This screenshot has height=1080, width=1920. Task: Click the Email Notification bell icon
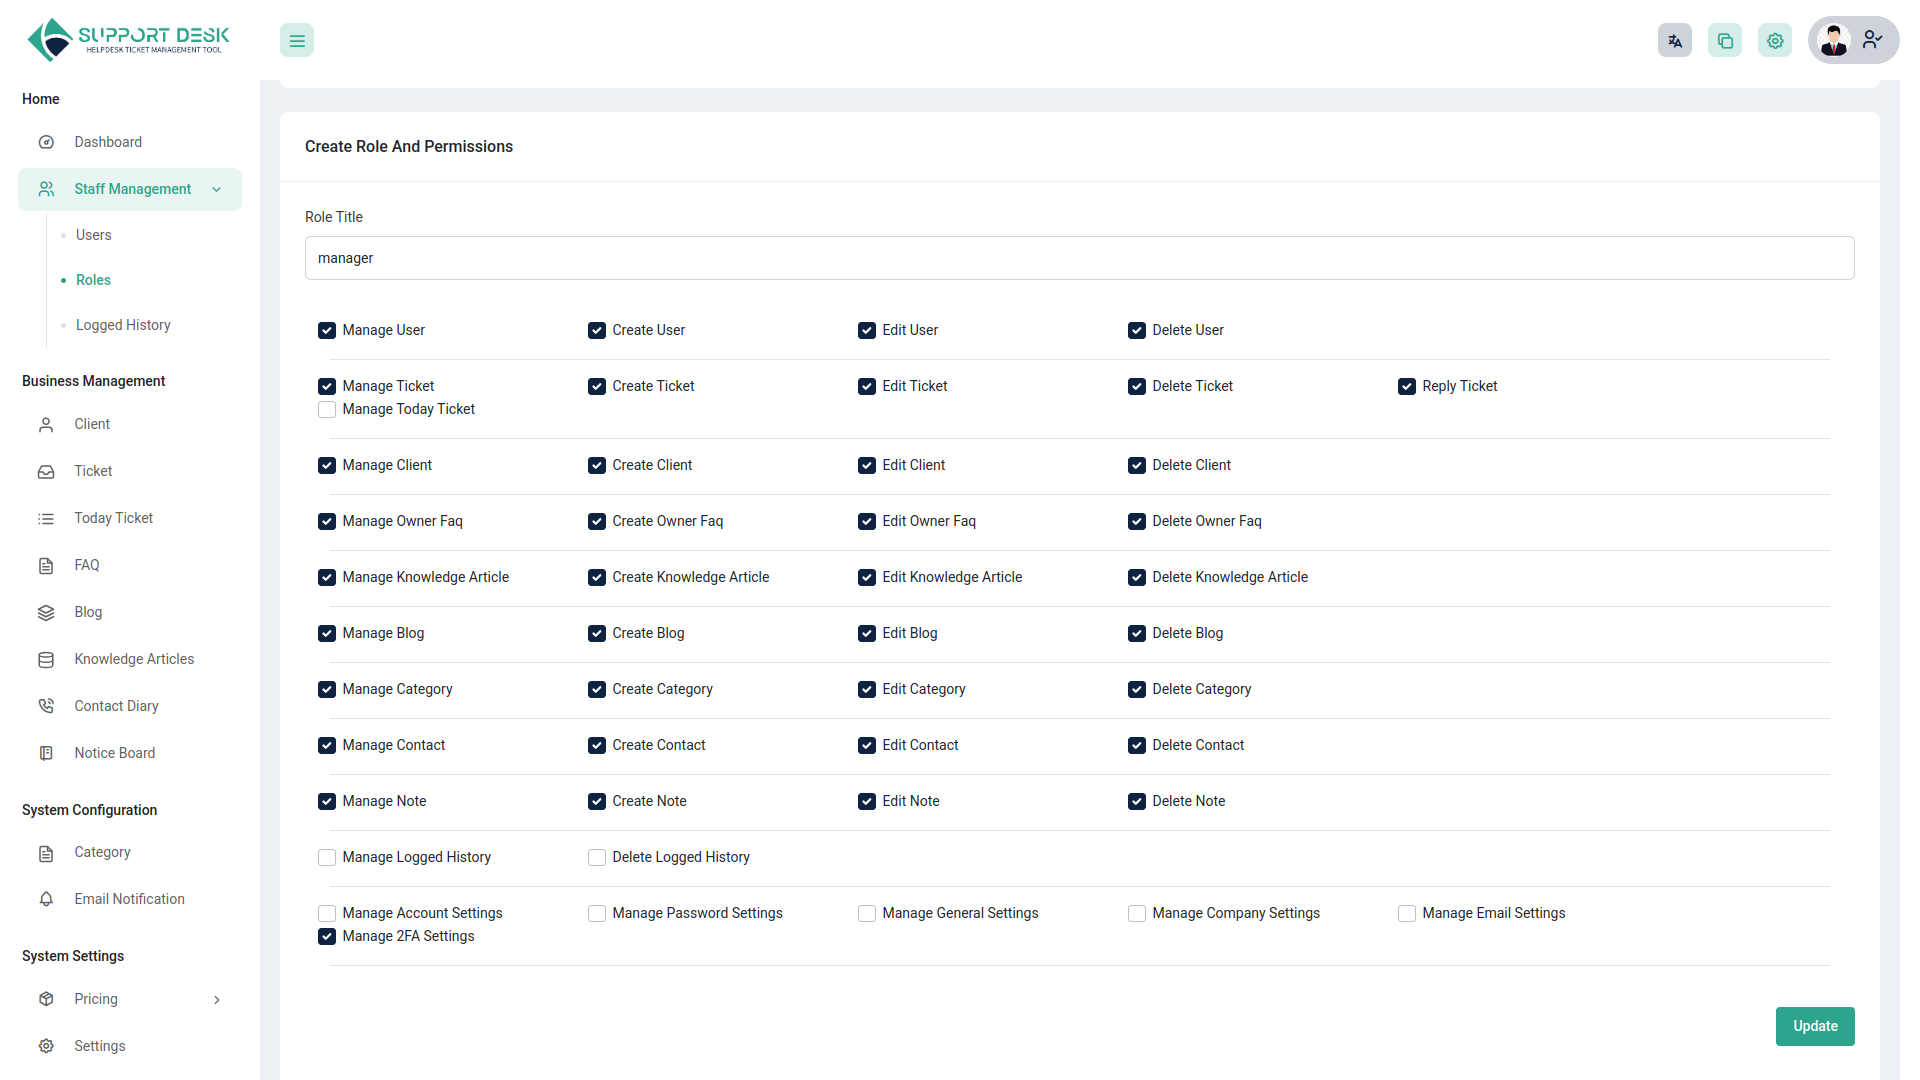(46, 899)
